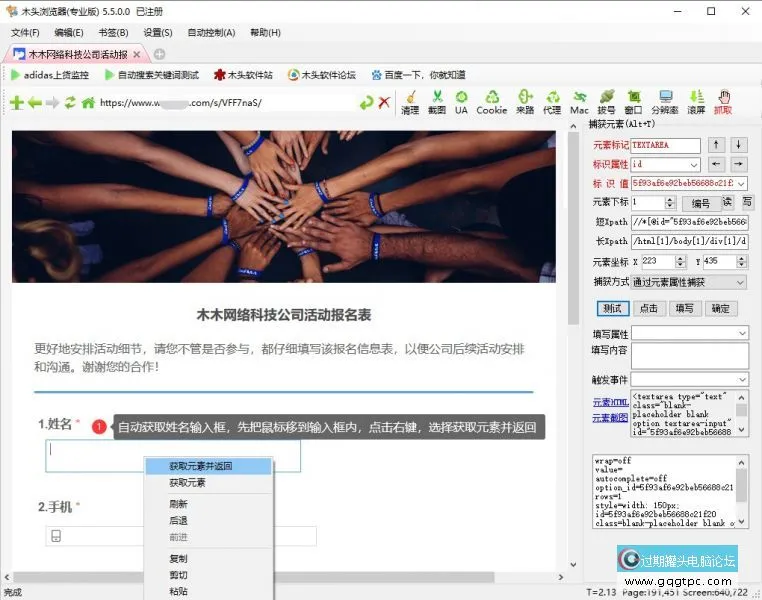Close the 木木网络科技公司活动报 tab
Screen dimensions: 762x600
(x=137, y=54)
